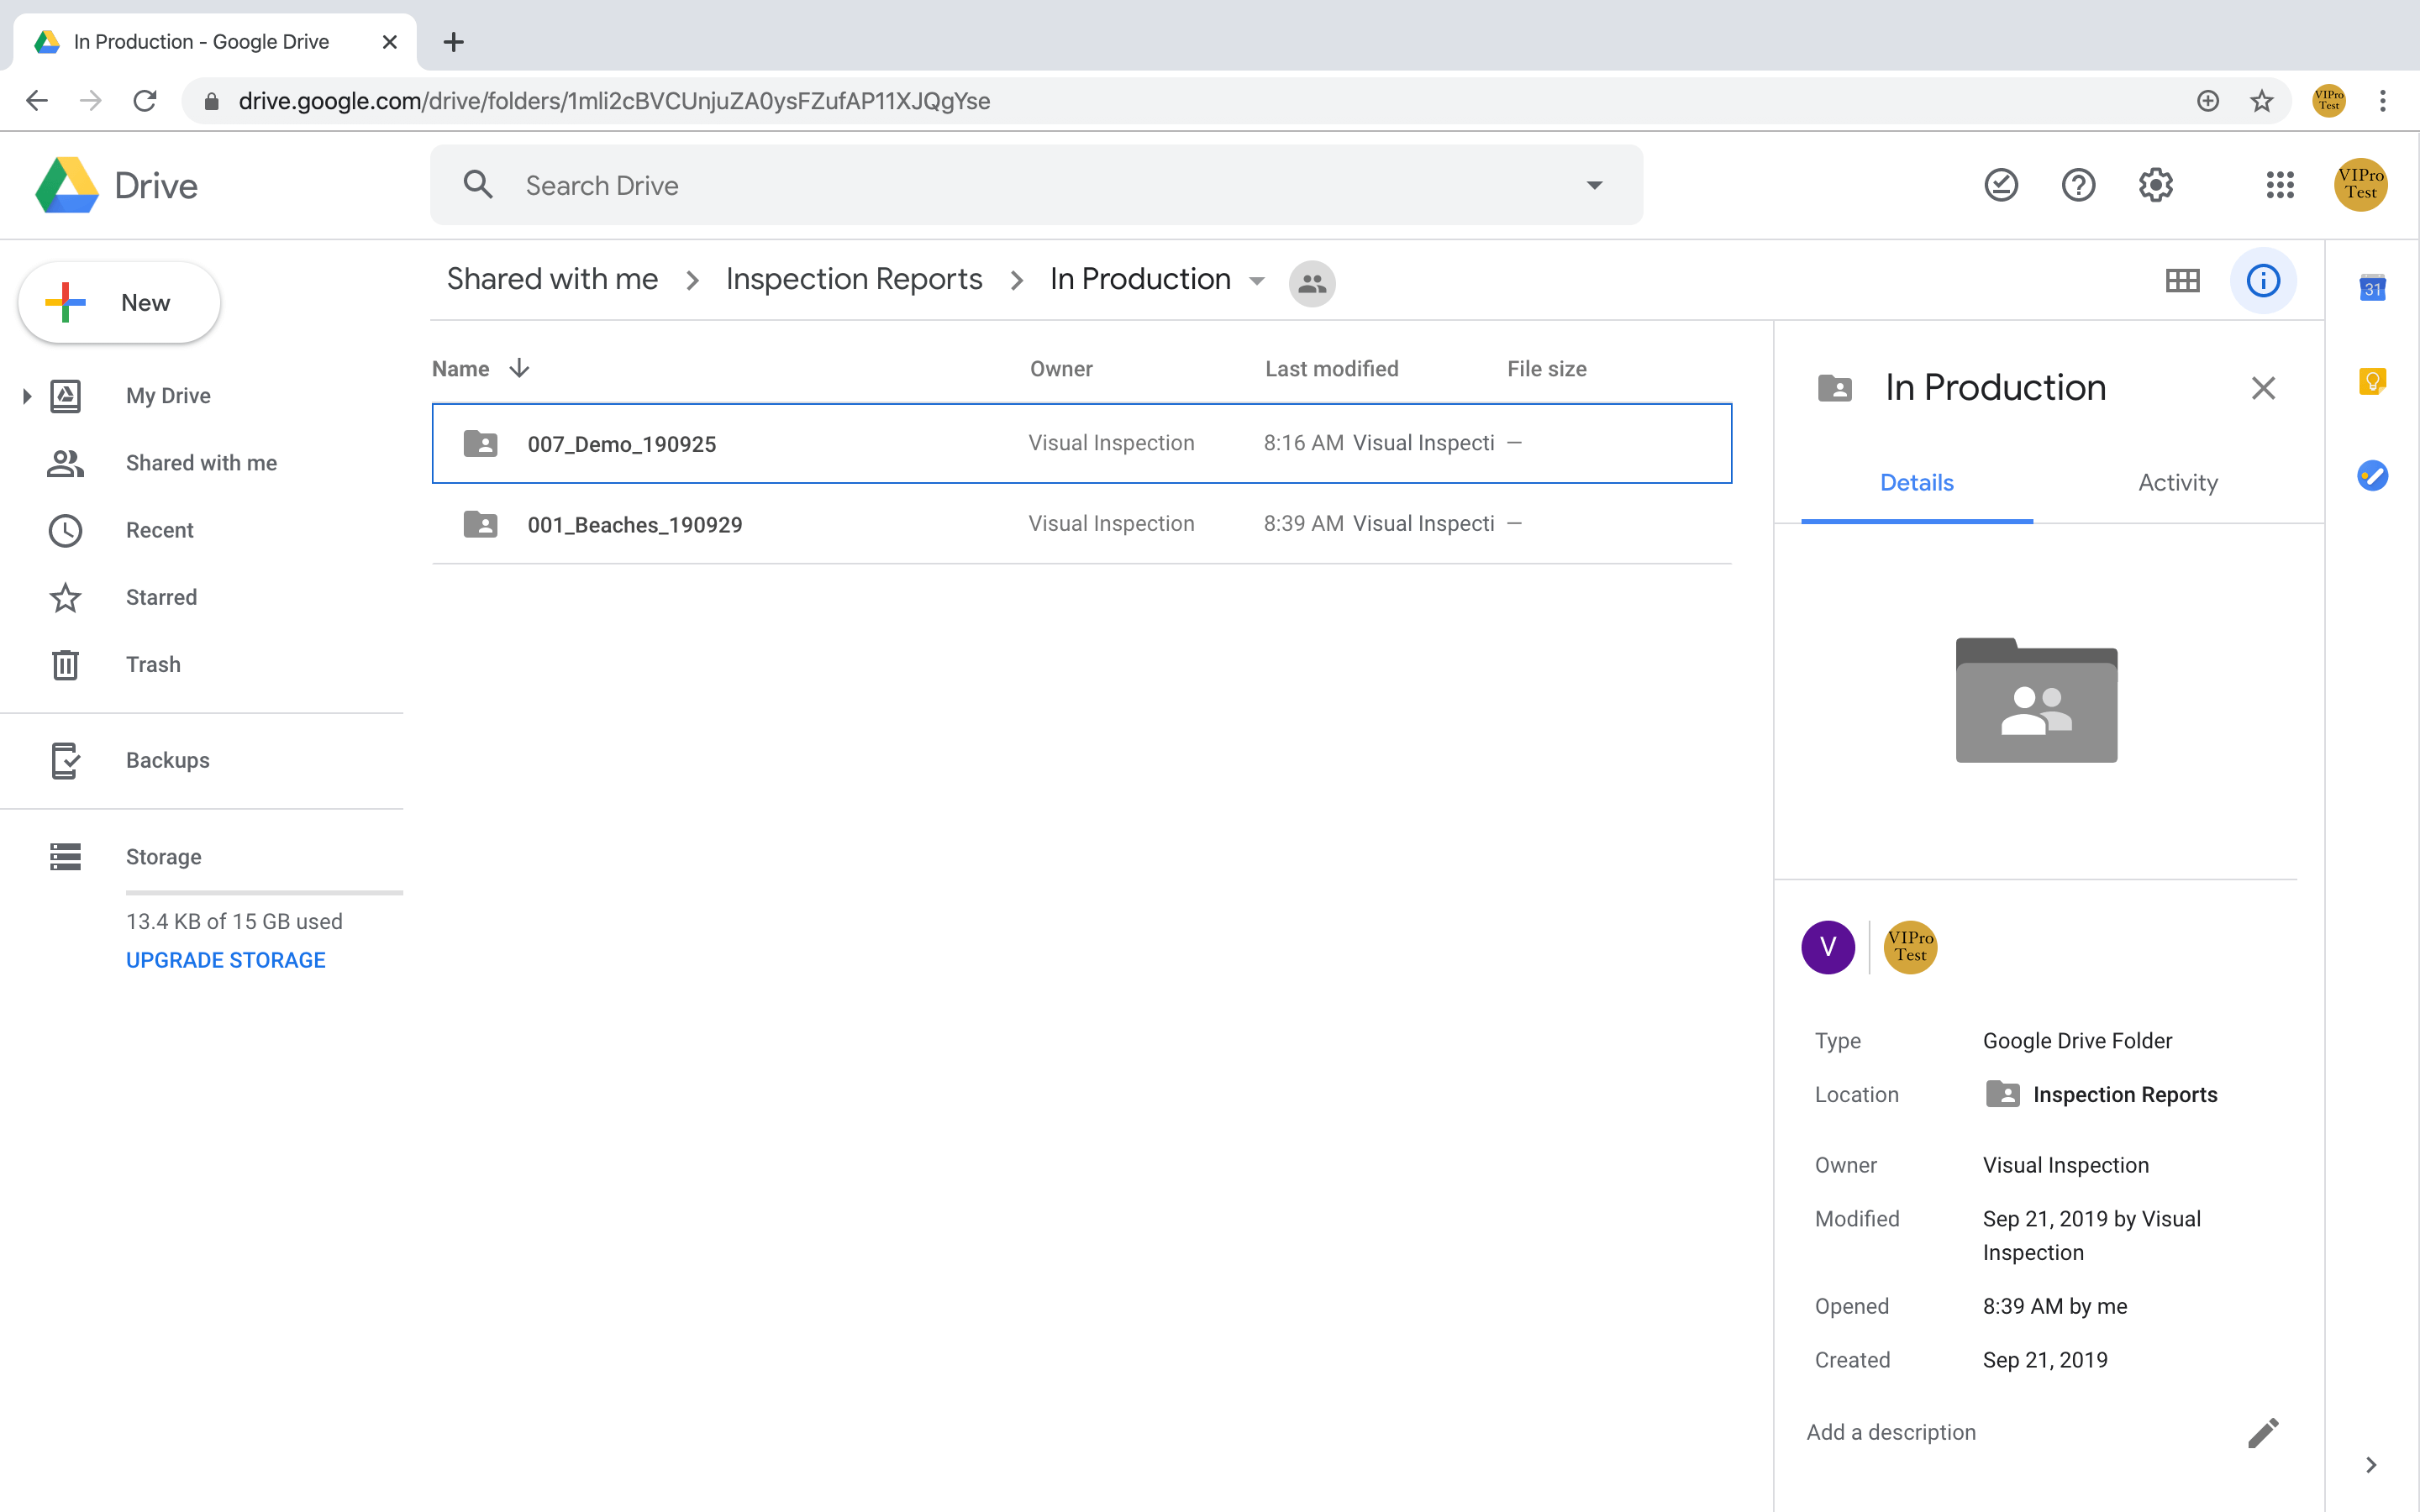The width and height of the screenshot is (2420, 1512).
Task: Click the purple V owner avatar
Action: pos(1828,947)
